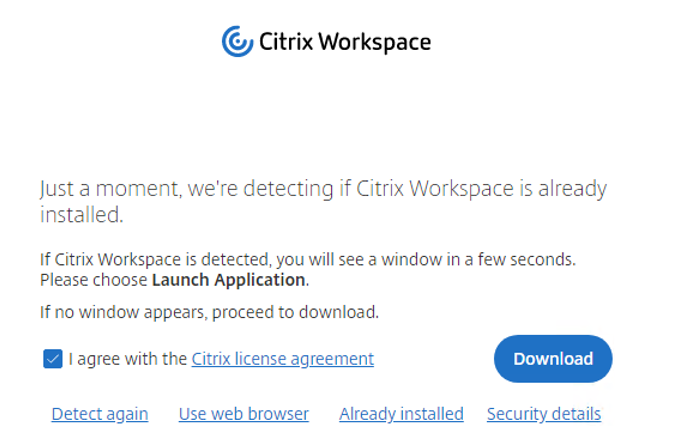Toggle the checkmark beside the license text
The width and height of the screenshot is (692, 445).
(53, 359)
